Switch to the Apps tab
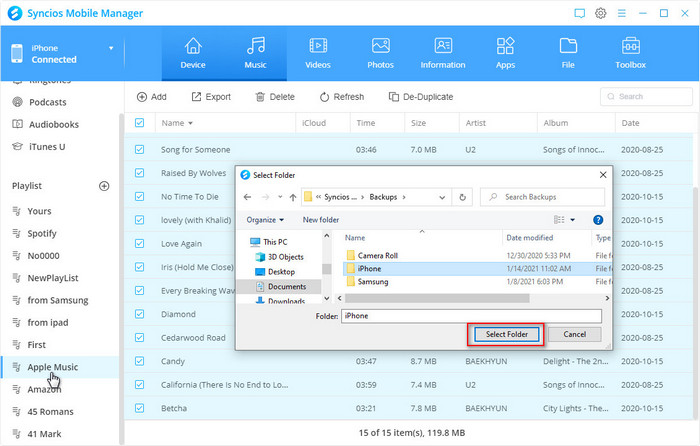Viewport: 700px width, 446px height. 505,53
